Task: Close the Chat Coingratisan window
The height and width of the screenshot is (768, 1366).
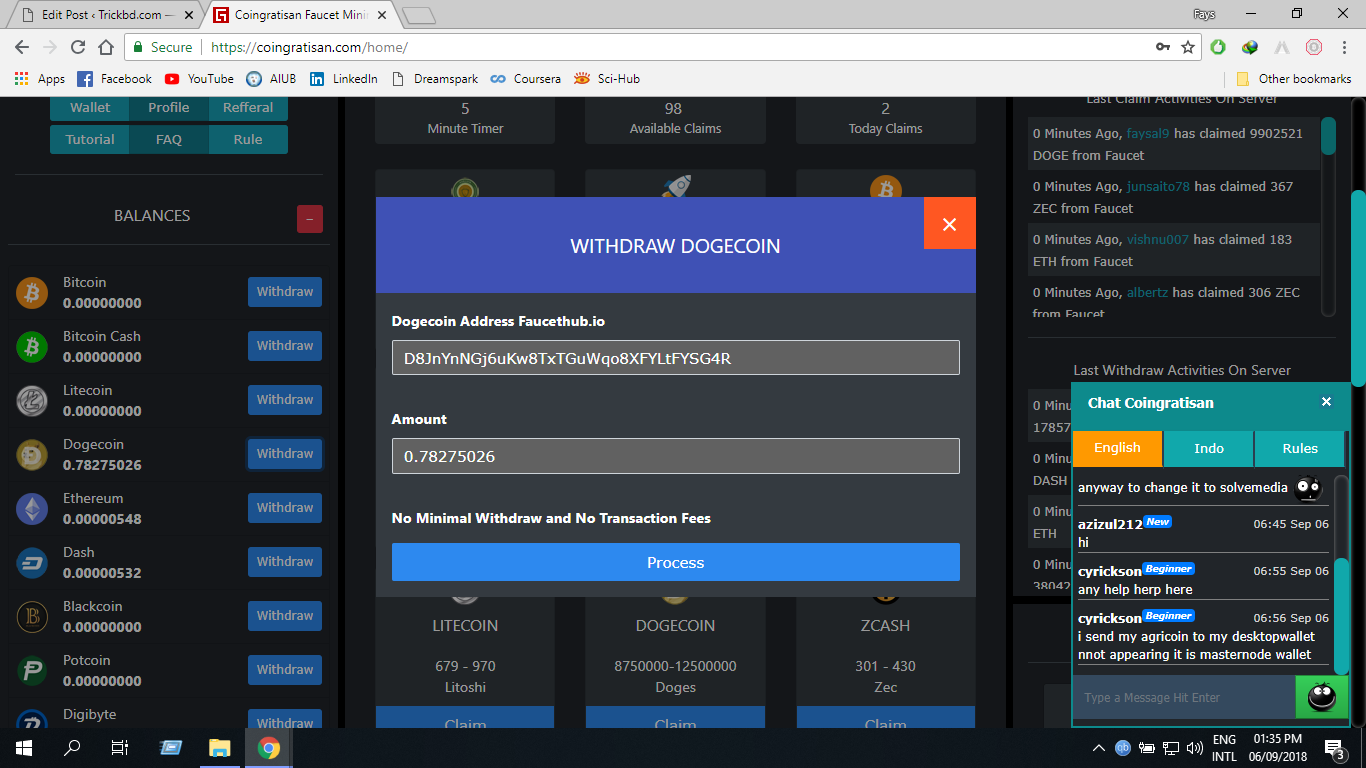Action: (1326, 402)
